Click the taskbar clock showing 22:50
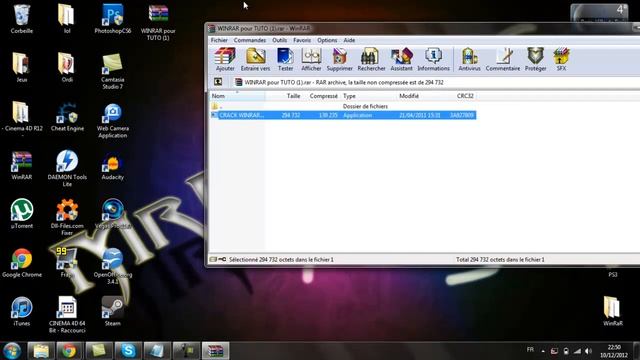Image resolution: width=640 pixels, height=360 pixels. pos(614,351)
